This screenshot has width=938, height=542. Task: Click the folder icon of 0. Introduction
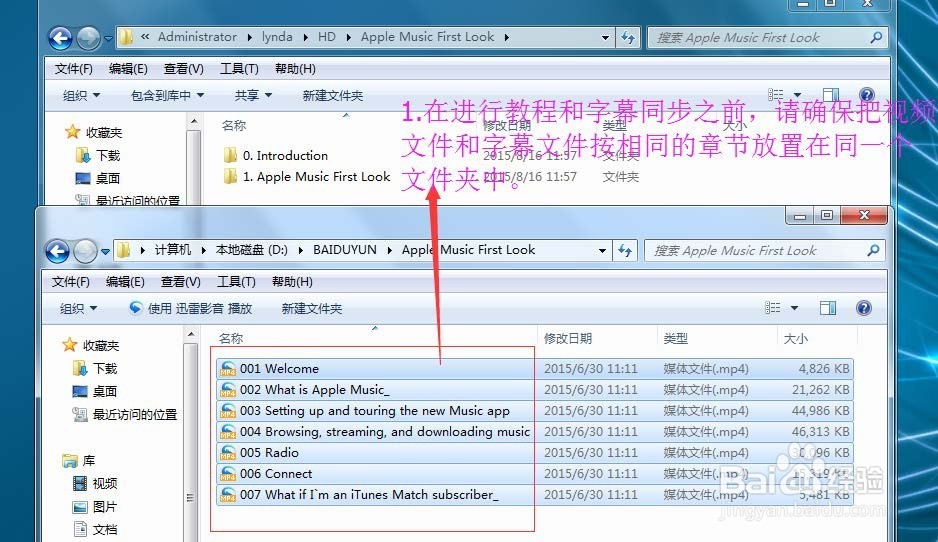[230, 156]
